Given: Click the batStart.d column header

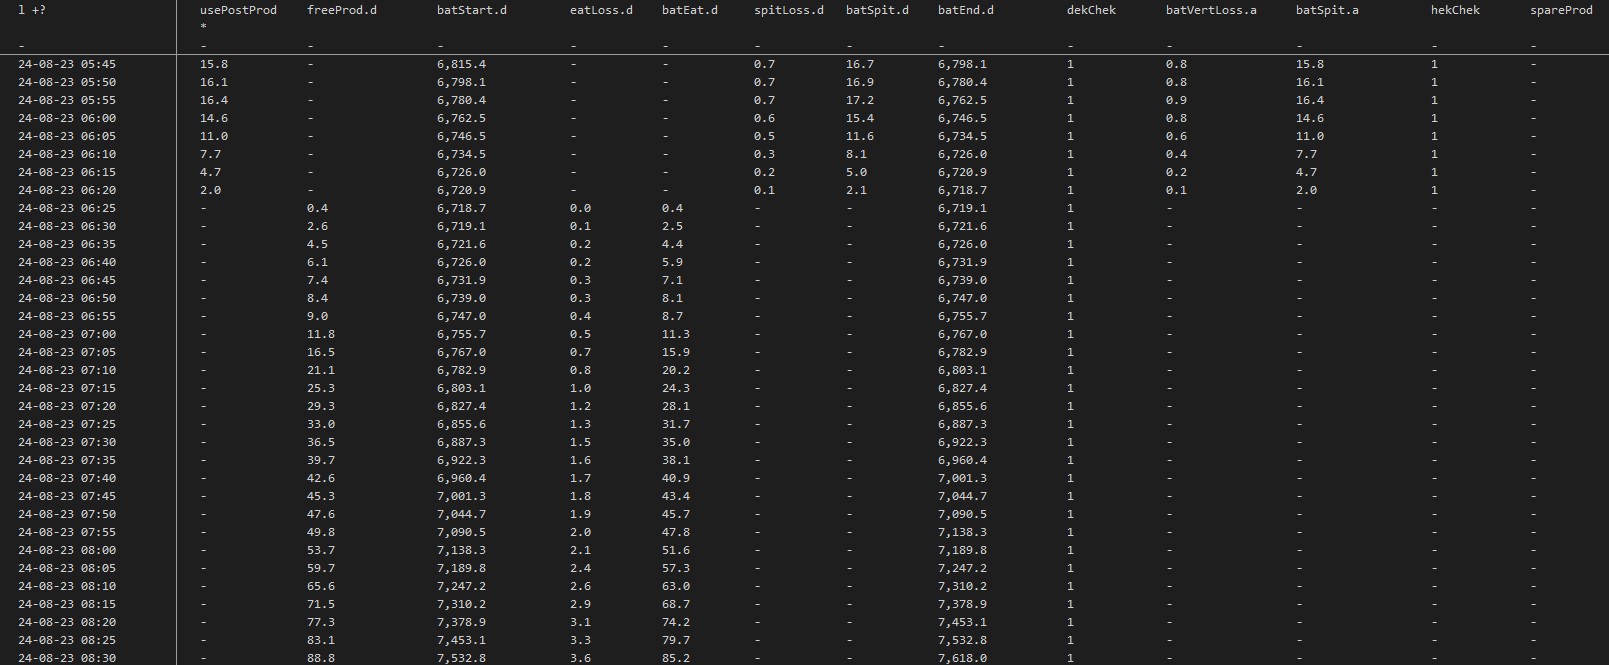Looking at the screenshot, I should [471, 10].
